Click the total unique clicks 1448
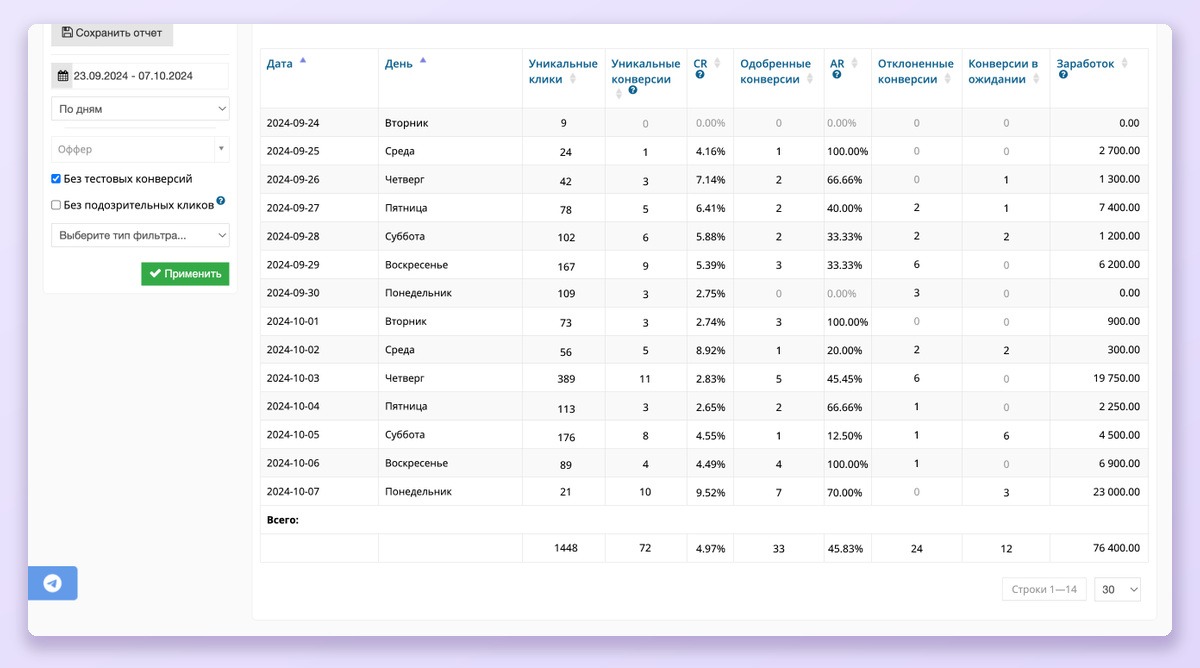Image resolution: width=1200 pixels, height=668 pixels. [x=564, y=548]
